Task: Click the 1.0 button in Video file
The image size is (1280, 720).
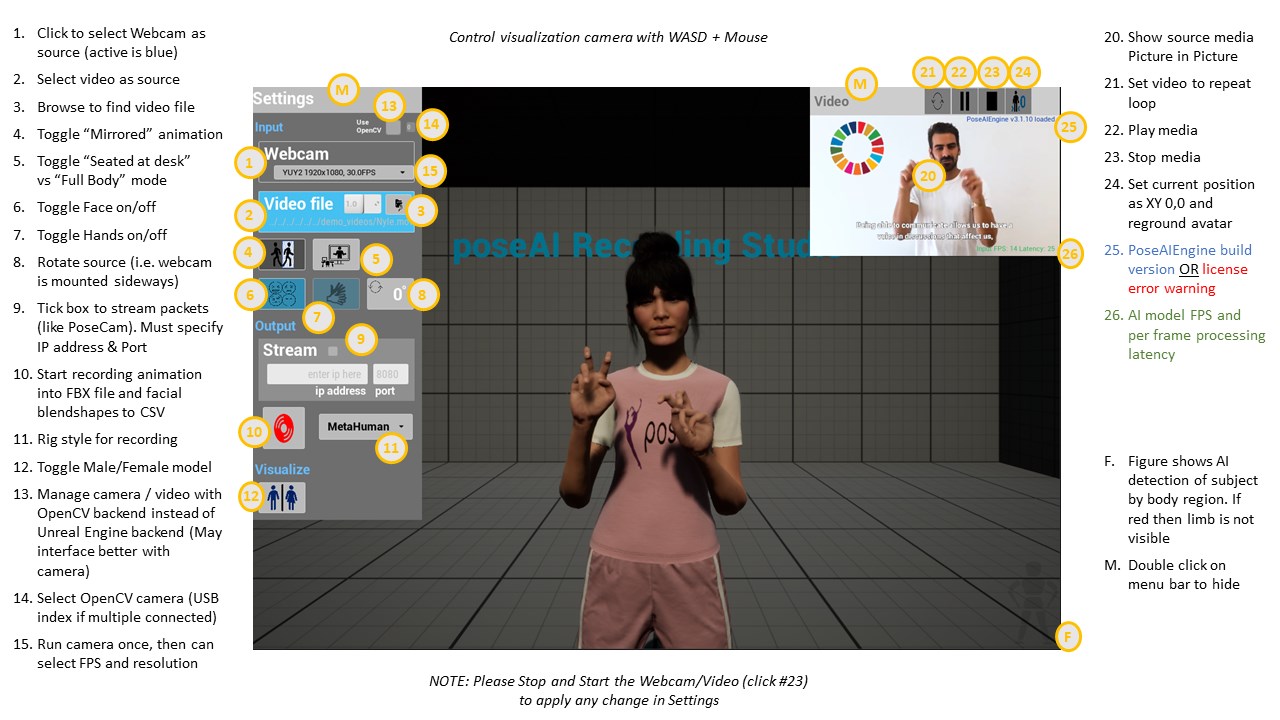Action: [x=352, y=203]
